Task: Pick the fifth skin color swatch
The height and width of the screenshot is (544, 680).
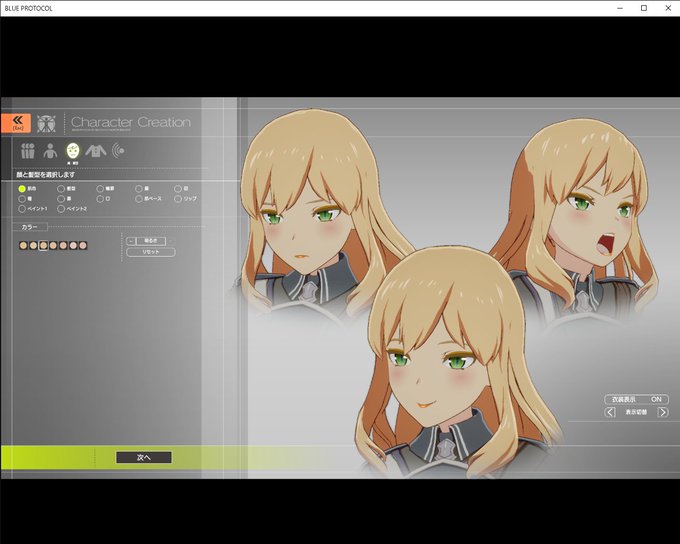Action: point(63,246)
